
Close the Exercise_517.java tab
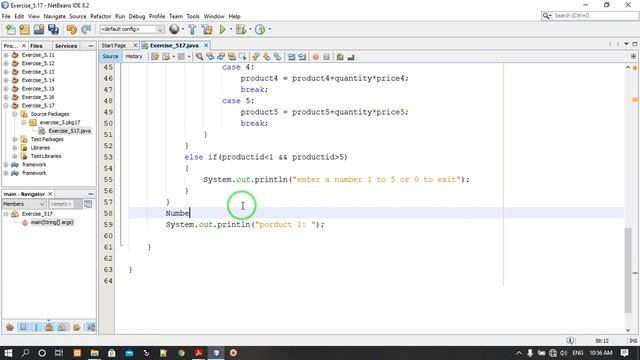(206, 45)
